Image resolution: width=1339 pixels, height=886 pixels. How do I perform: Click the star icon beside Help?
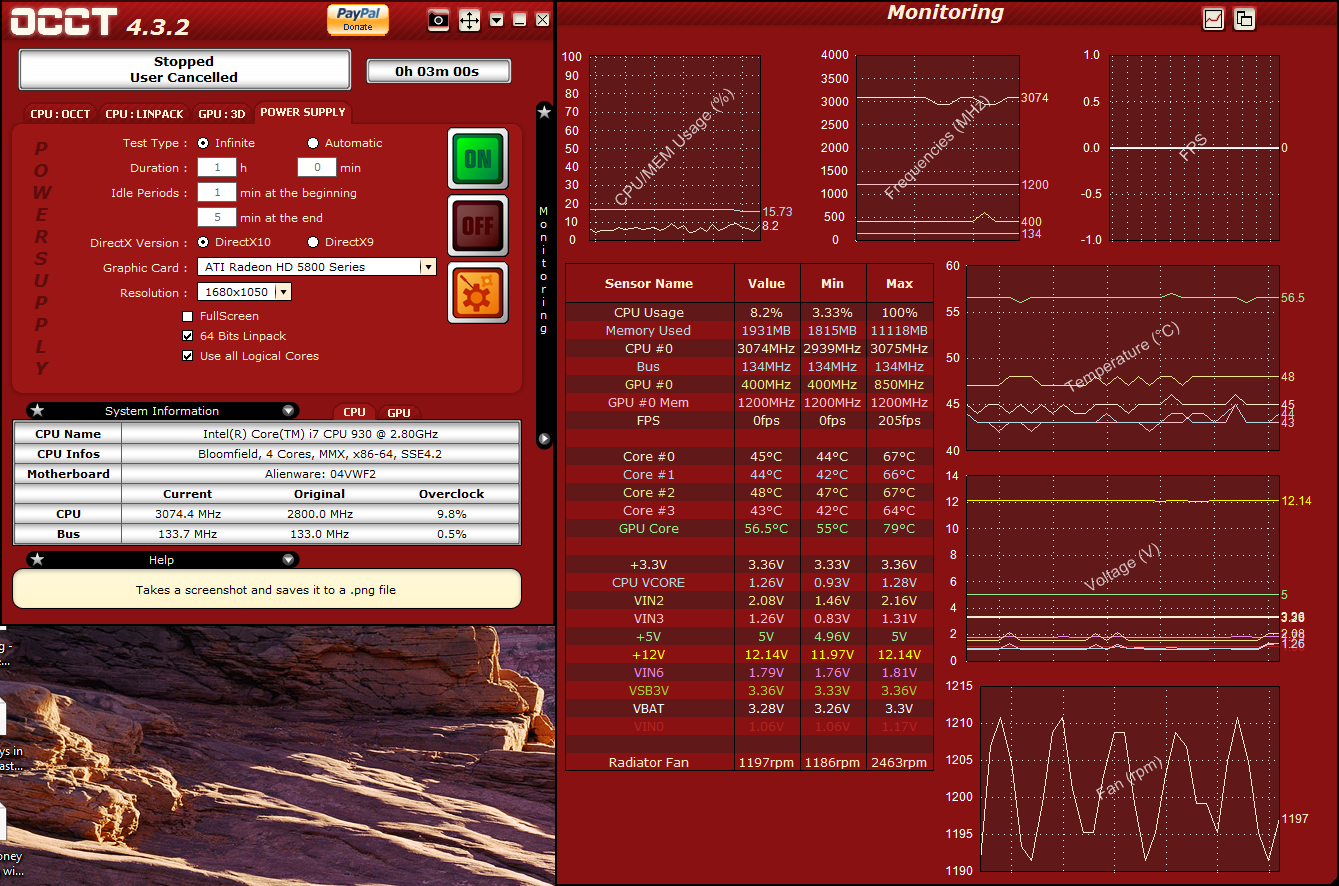click(37, 559)
